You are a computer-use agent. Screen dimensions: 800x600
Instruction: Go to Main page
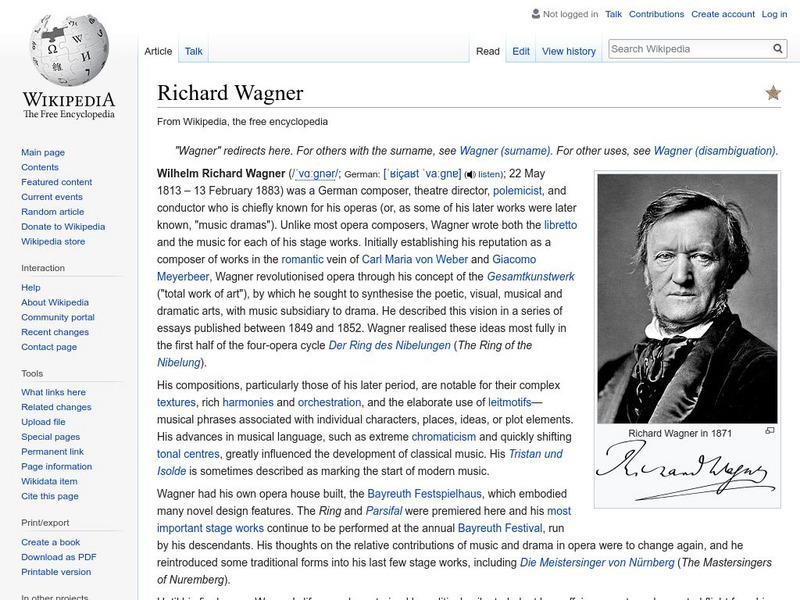43,152
